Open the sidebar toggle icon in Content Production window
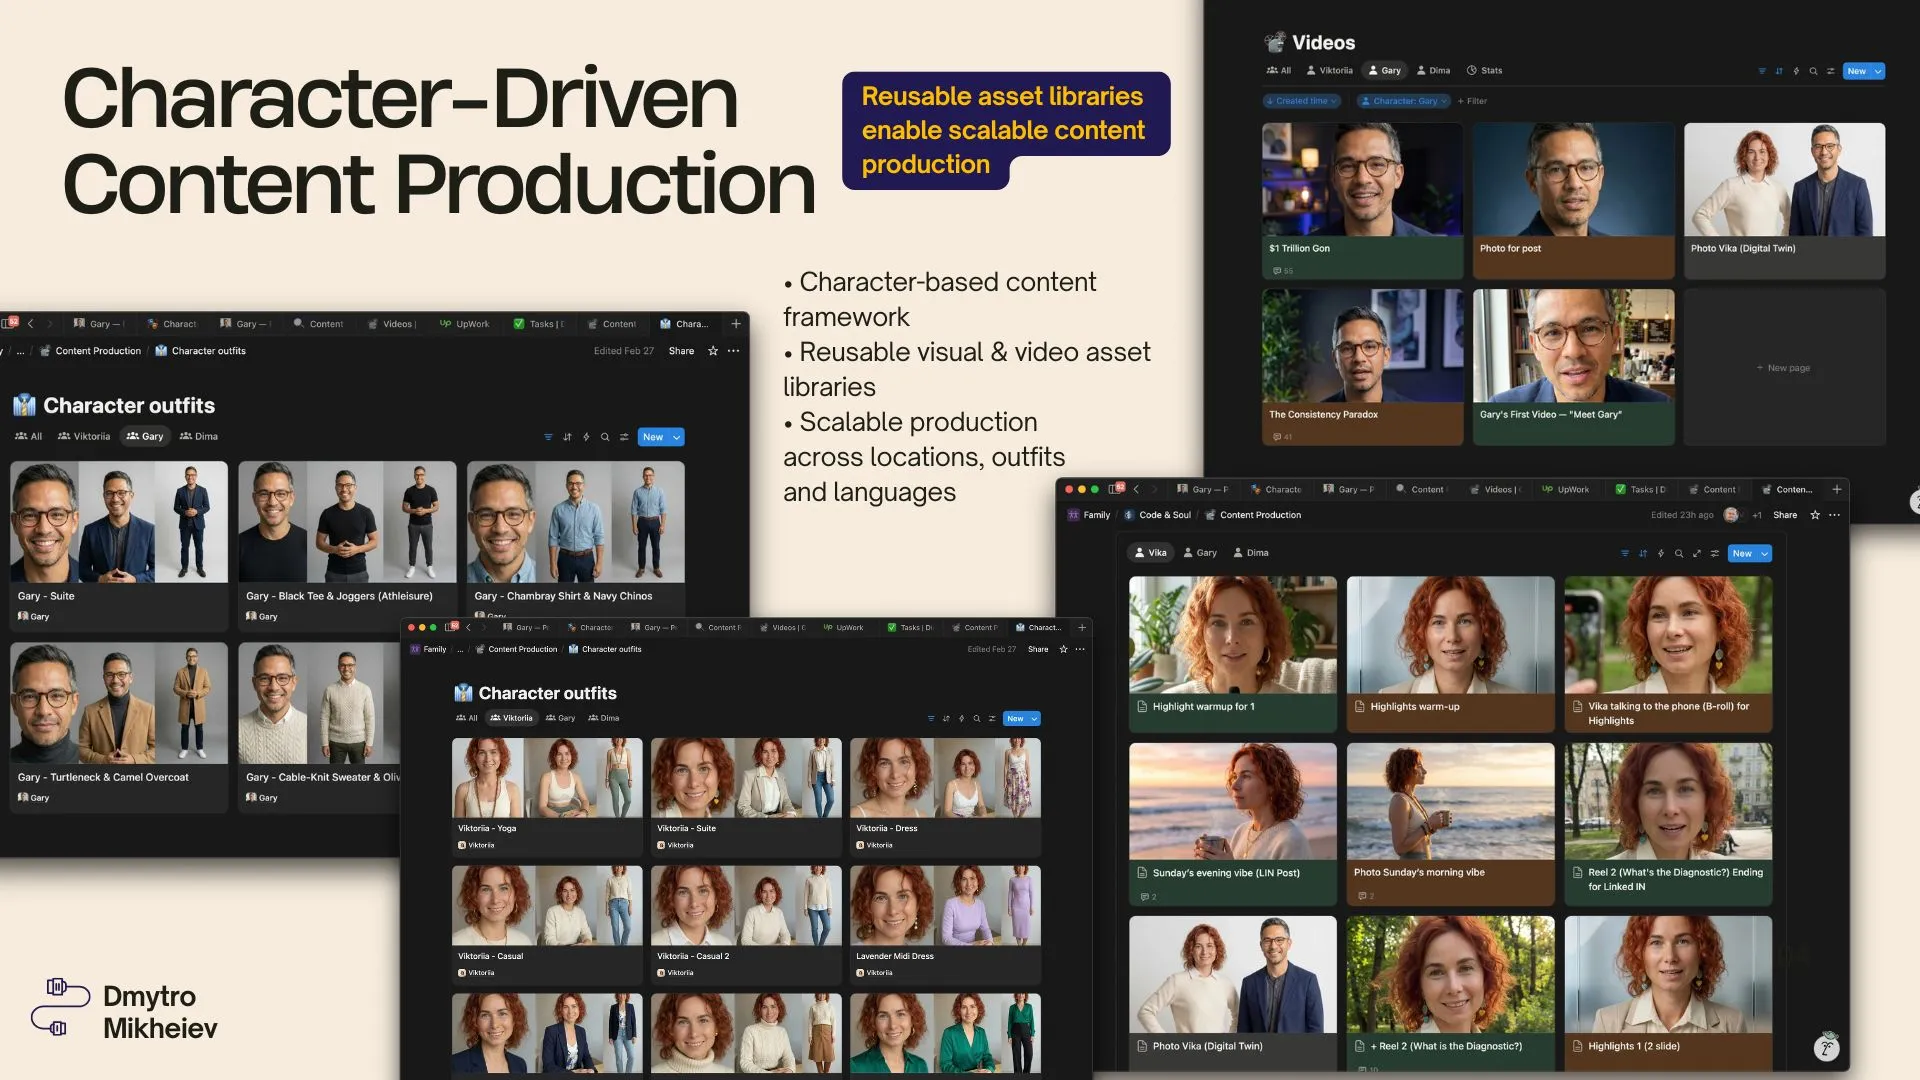This screenshot has width=1920, height=1080. coord(1116,489)
